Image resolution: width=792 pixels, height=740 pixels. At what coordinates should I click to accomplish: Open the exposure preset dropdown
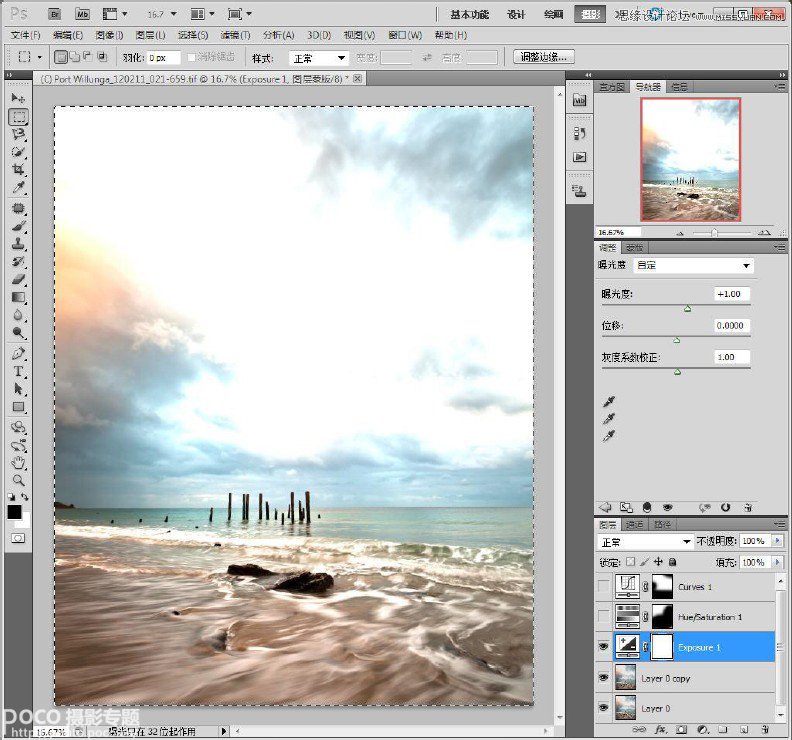(x=694, y=265)
